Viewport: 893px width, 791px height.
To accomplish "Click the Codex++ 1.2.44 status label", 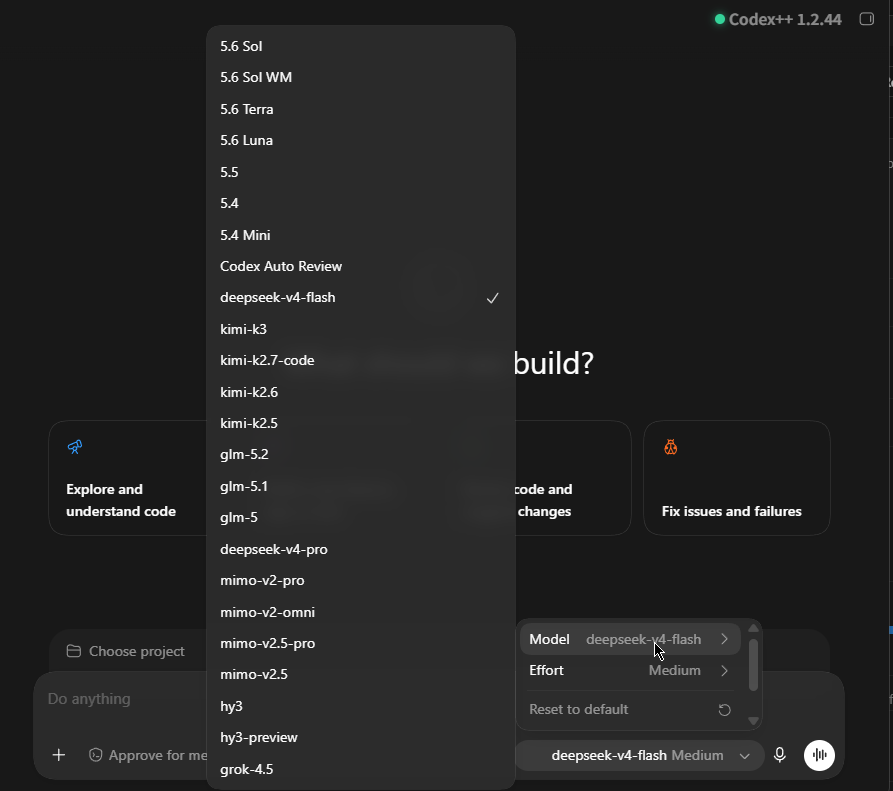I will pos(785,19).
